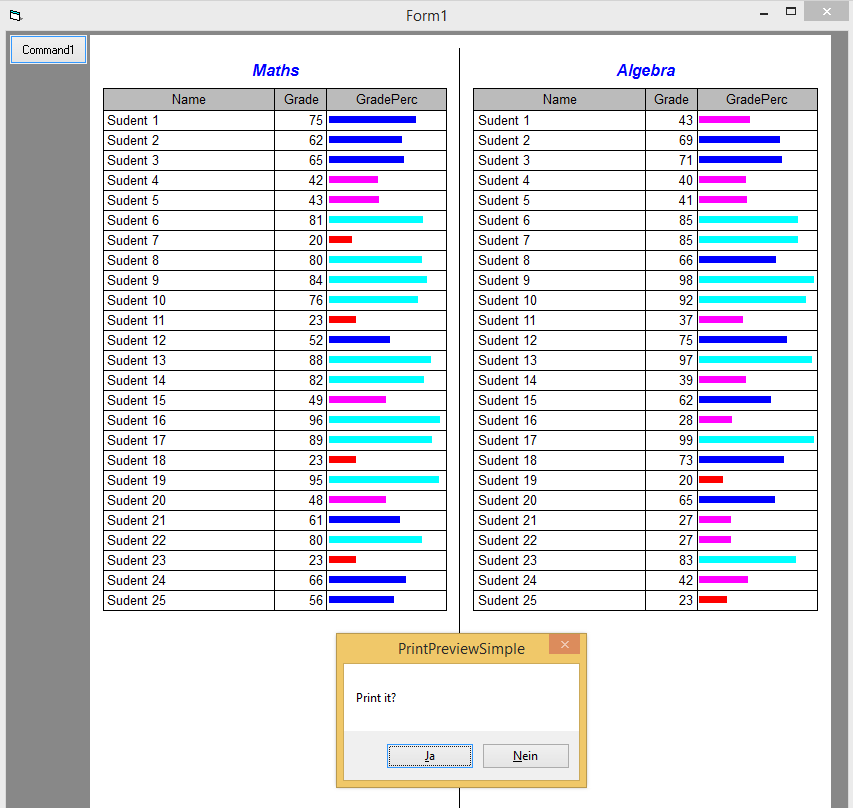The height and width of the screenshot is (808, 853).
Task: Select the GradePerc header in Maths table
Action: 386,99
